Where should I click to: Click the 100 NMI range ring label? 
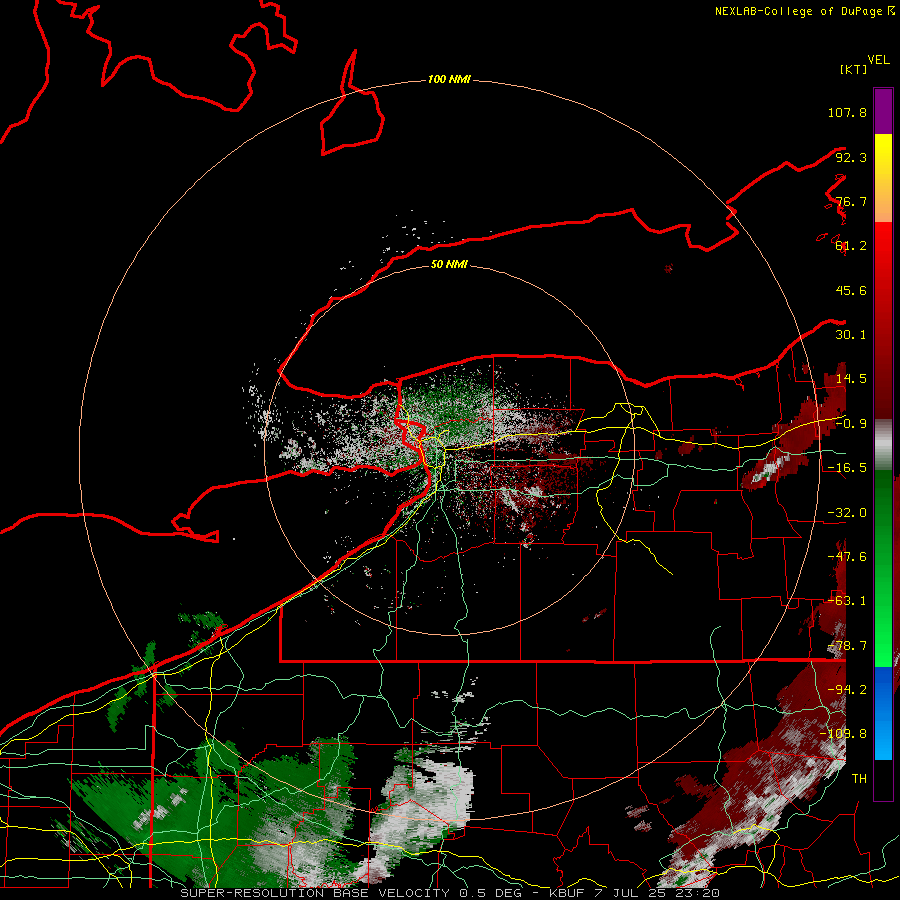coord(449,79)
